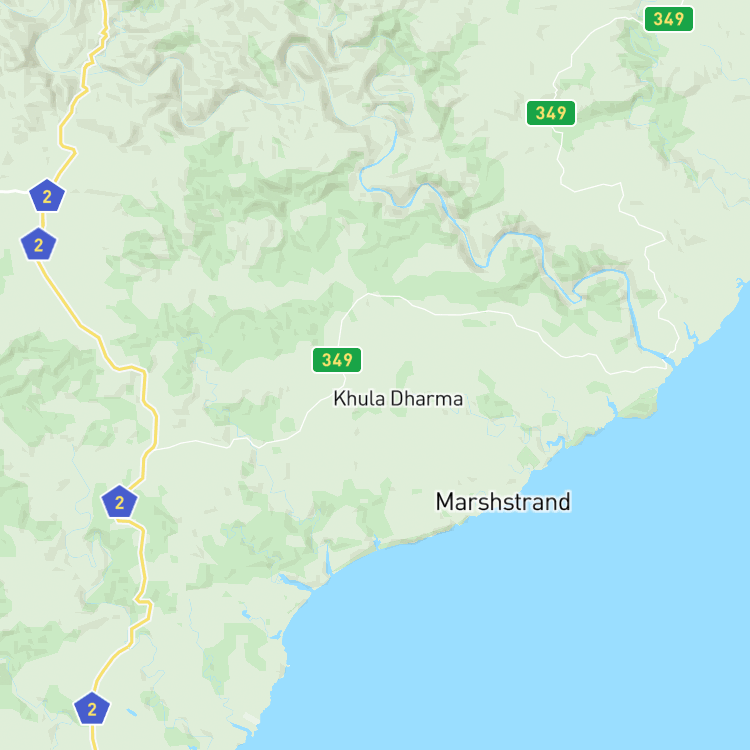Click the northernmost Route 2 pentagon shield
Viewport: 750px width, 750px height.
(x=47, y=196)
